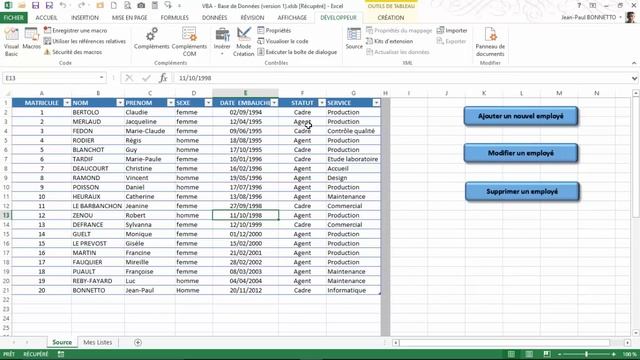Expand the Name Box dropdown
640x360 pixels.
pyautogui.click(x=101, y=78)
